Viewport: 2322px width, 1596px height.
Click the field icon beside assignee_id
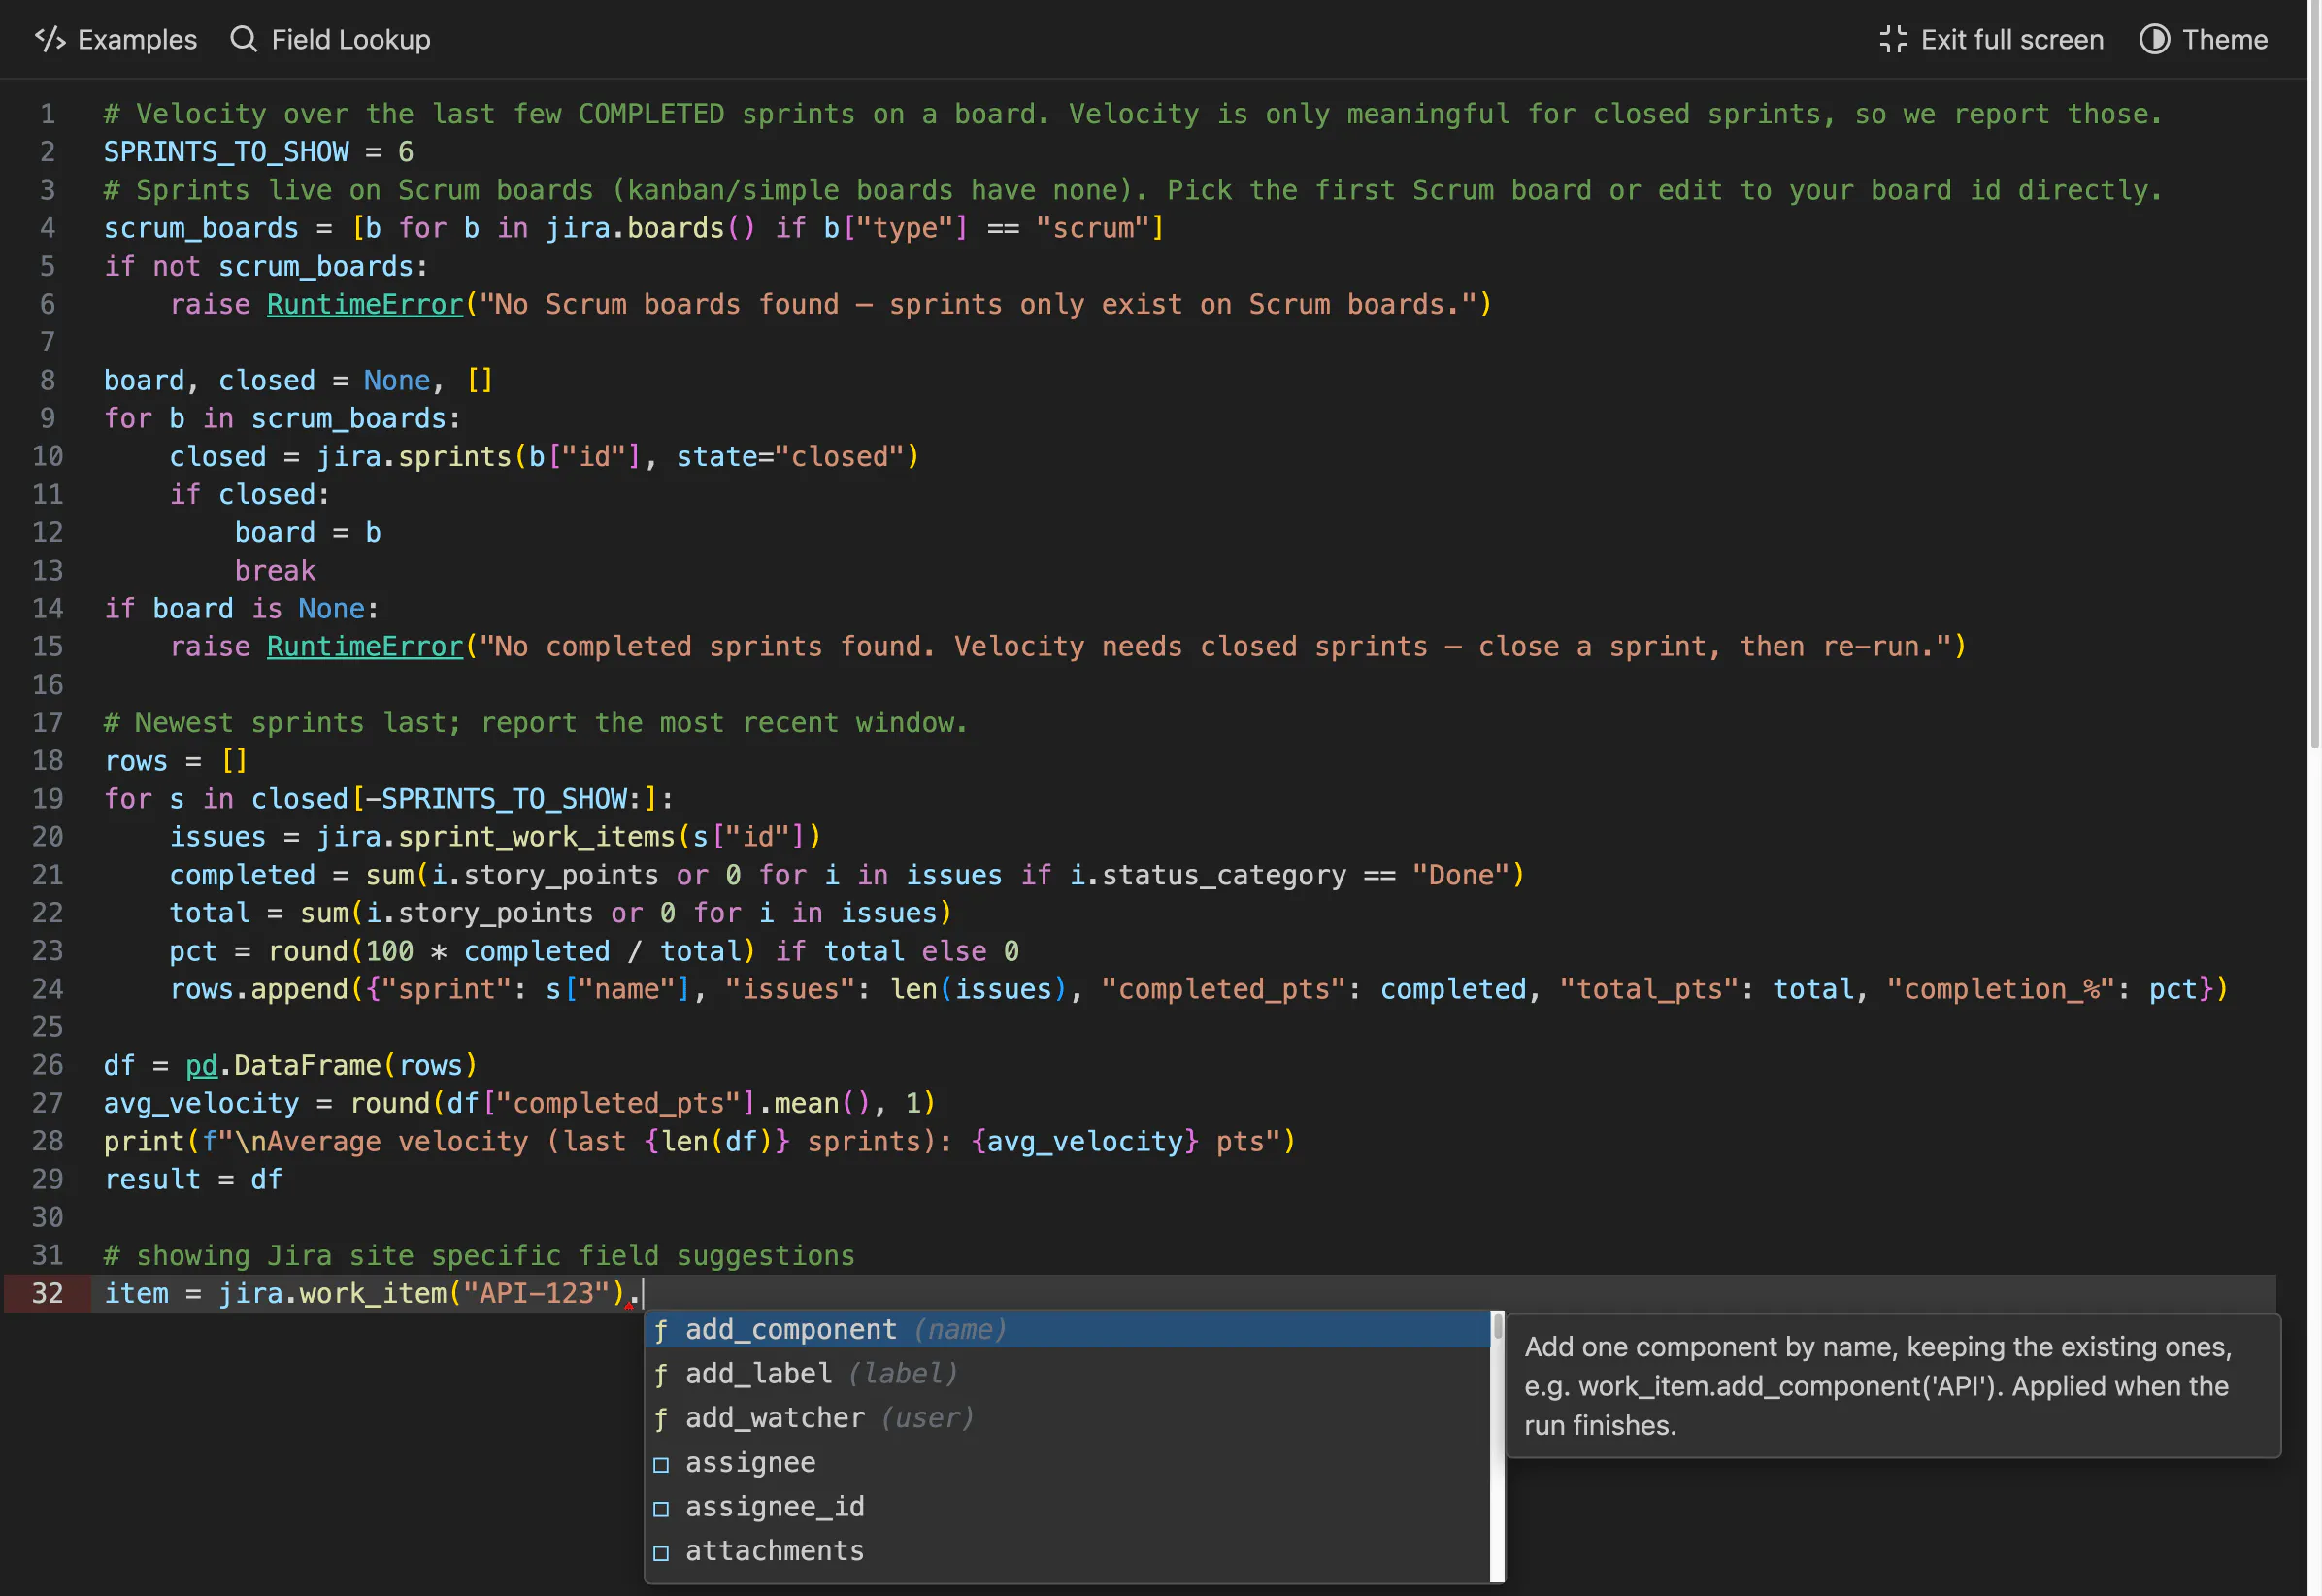pyautogui.click(x=661, y=1509)
